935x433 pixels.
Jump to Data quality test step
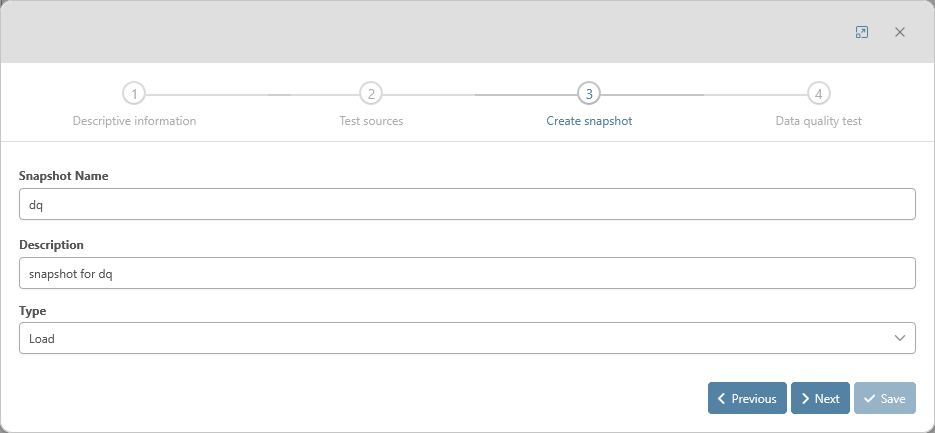818,121
